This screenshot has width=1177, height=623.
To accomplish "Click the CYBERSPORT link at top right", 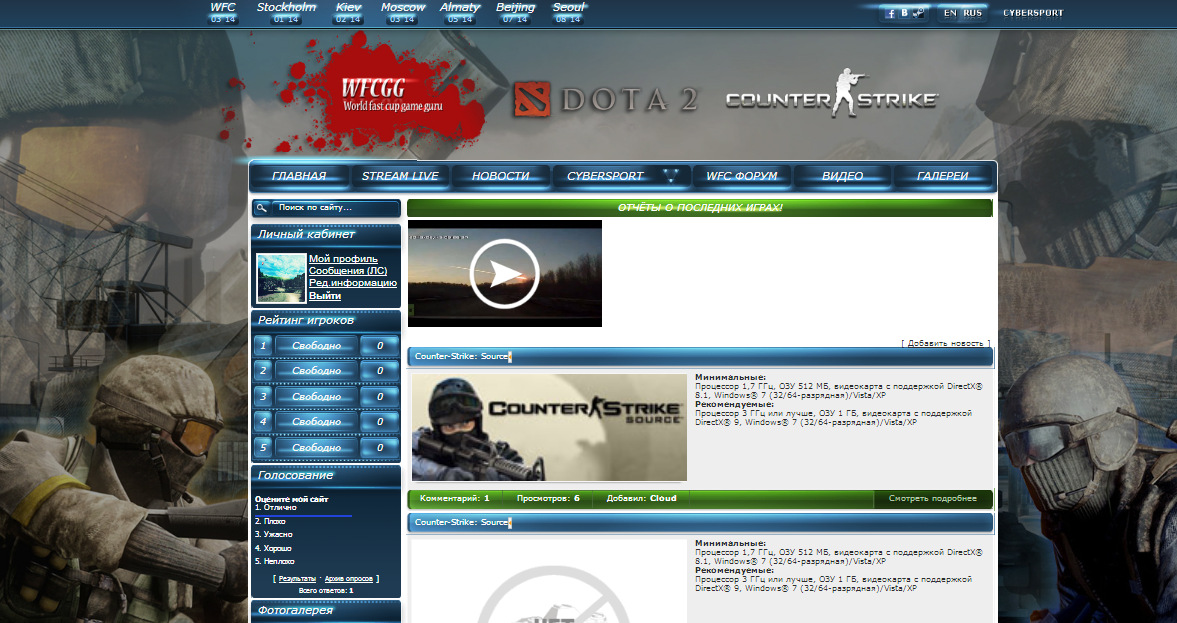I will tap(1033, 13).
